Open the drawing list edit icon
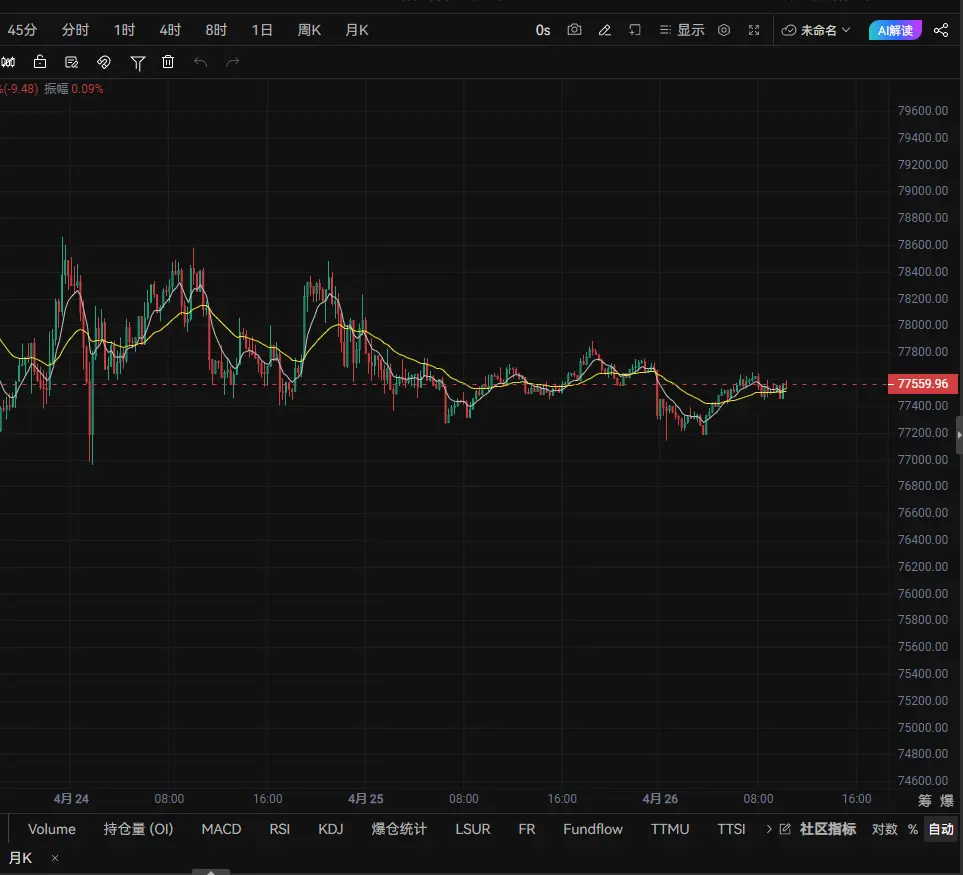Image resolution: width=963 pixels, height=875 pixels. [x=72, y=62]
